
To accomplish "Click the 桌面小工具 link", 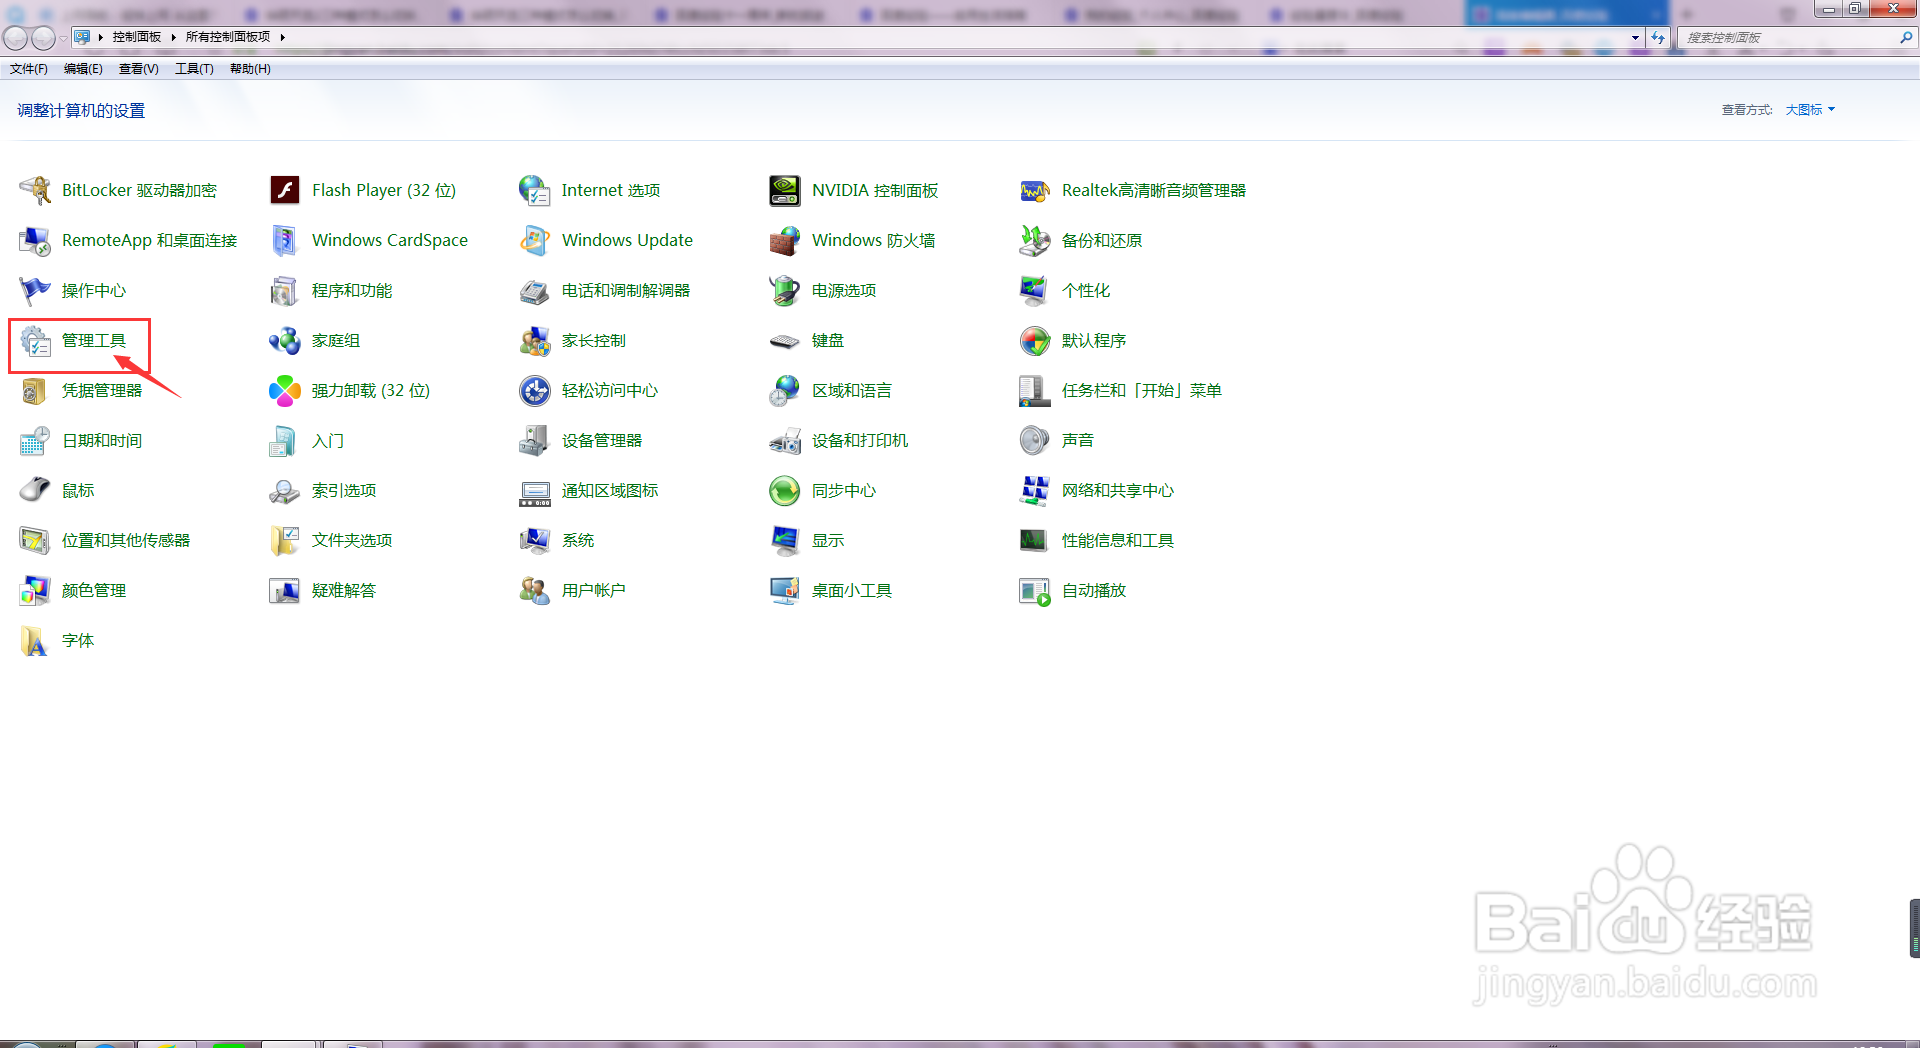I will pyautogui.click(x=852, y=590).
